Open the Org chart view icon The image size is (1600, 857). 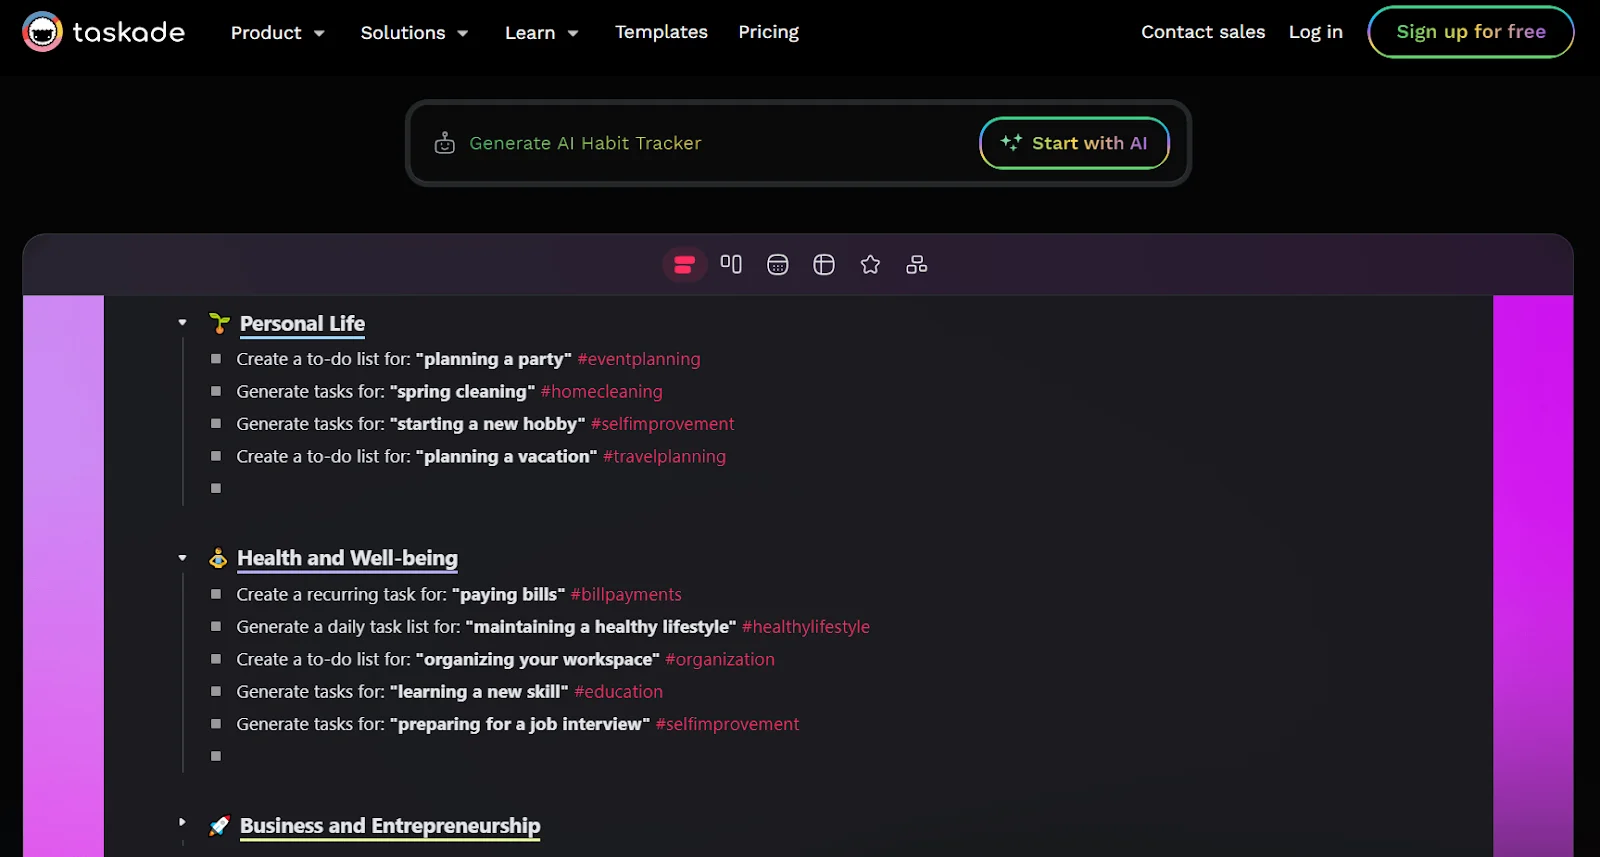tap(916, 265)
